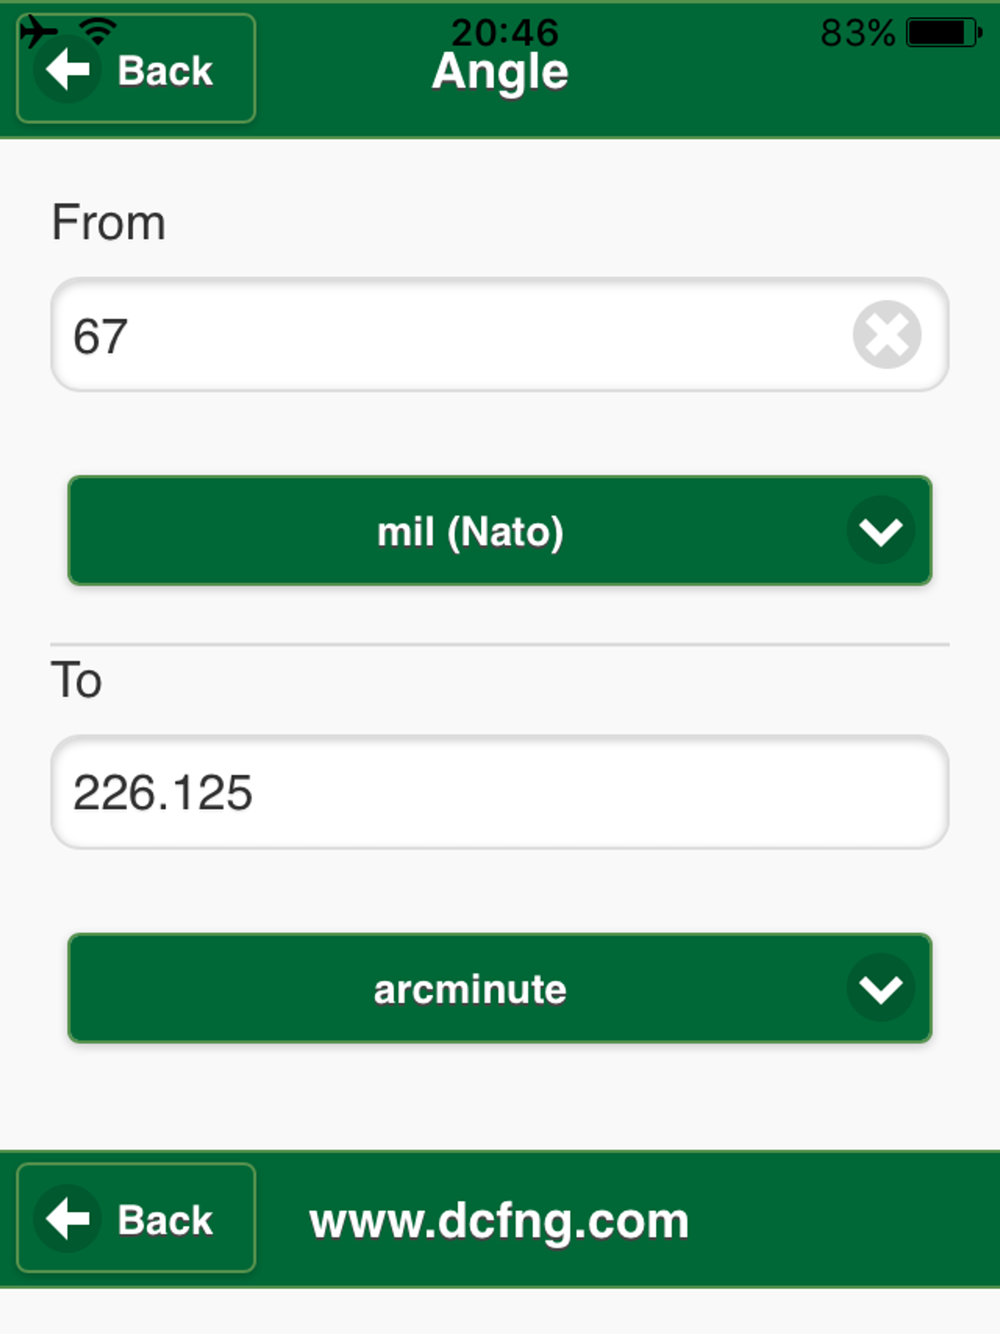Clear the From field with X icon
The width and height of the screenshot is (1000, 1334).
point(887,334)
